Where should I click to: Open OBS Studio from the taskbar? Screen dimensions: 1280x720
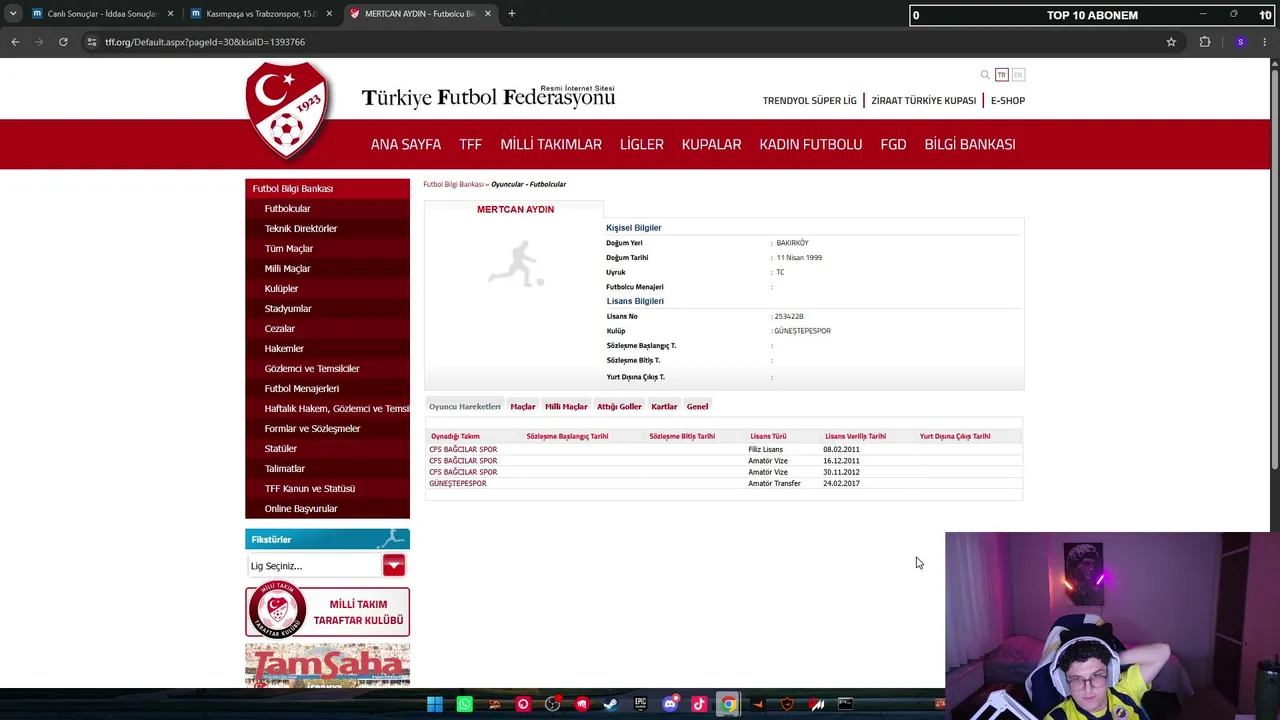(553, 704)
